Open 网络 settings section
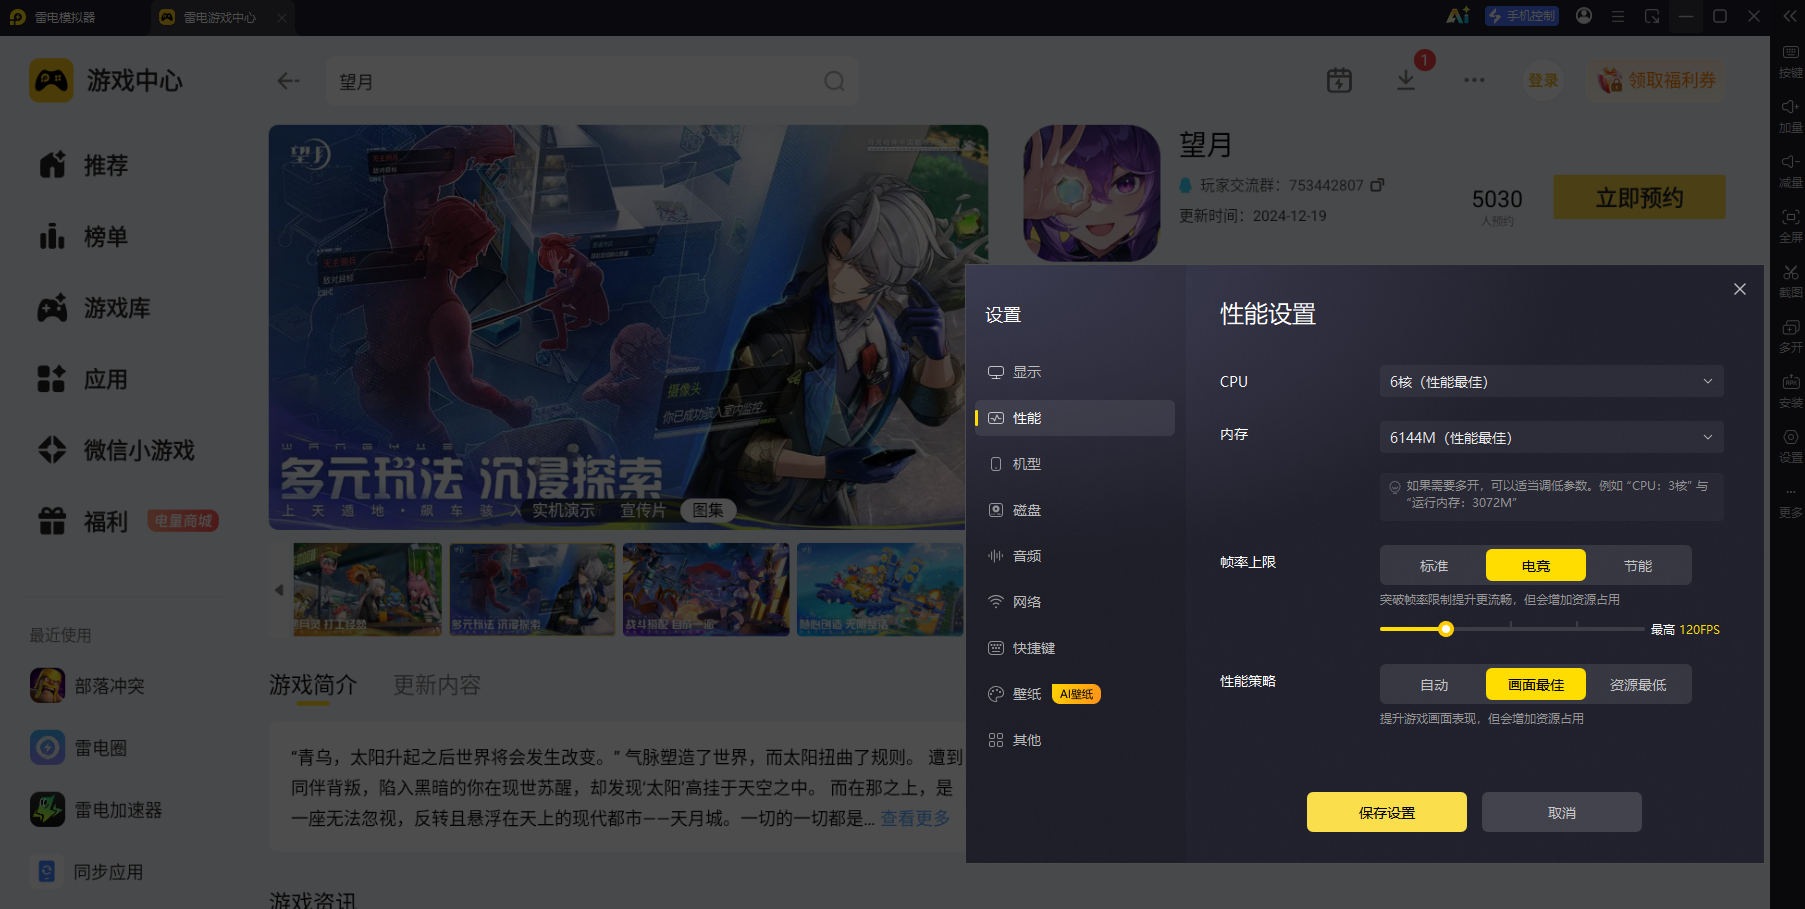 pos(1074,602)
